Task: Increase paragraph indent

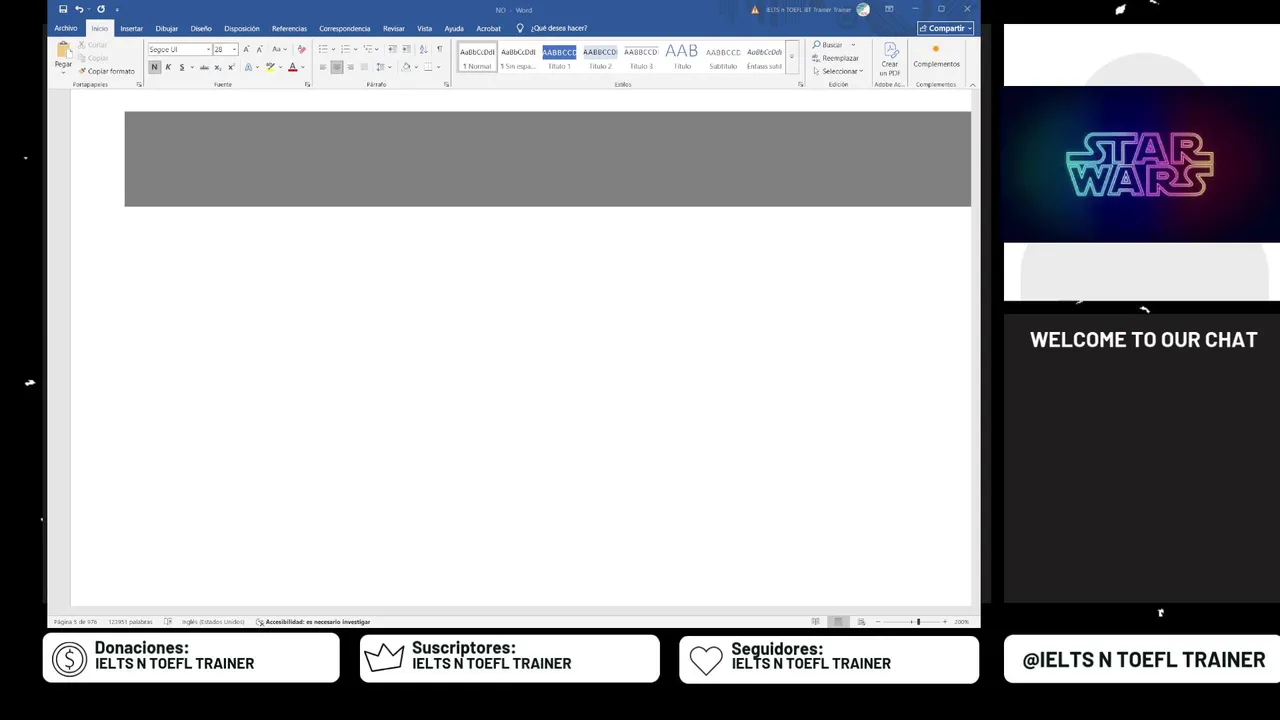Action: click(x=406, y=49)
